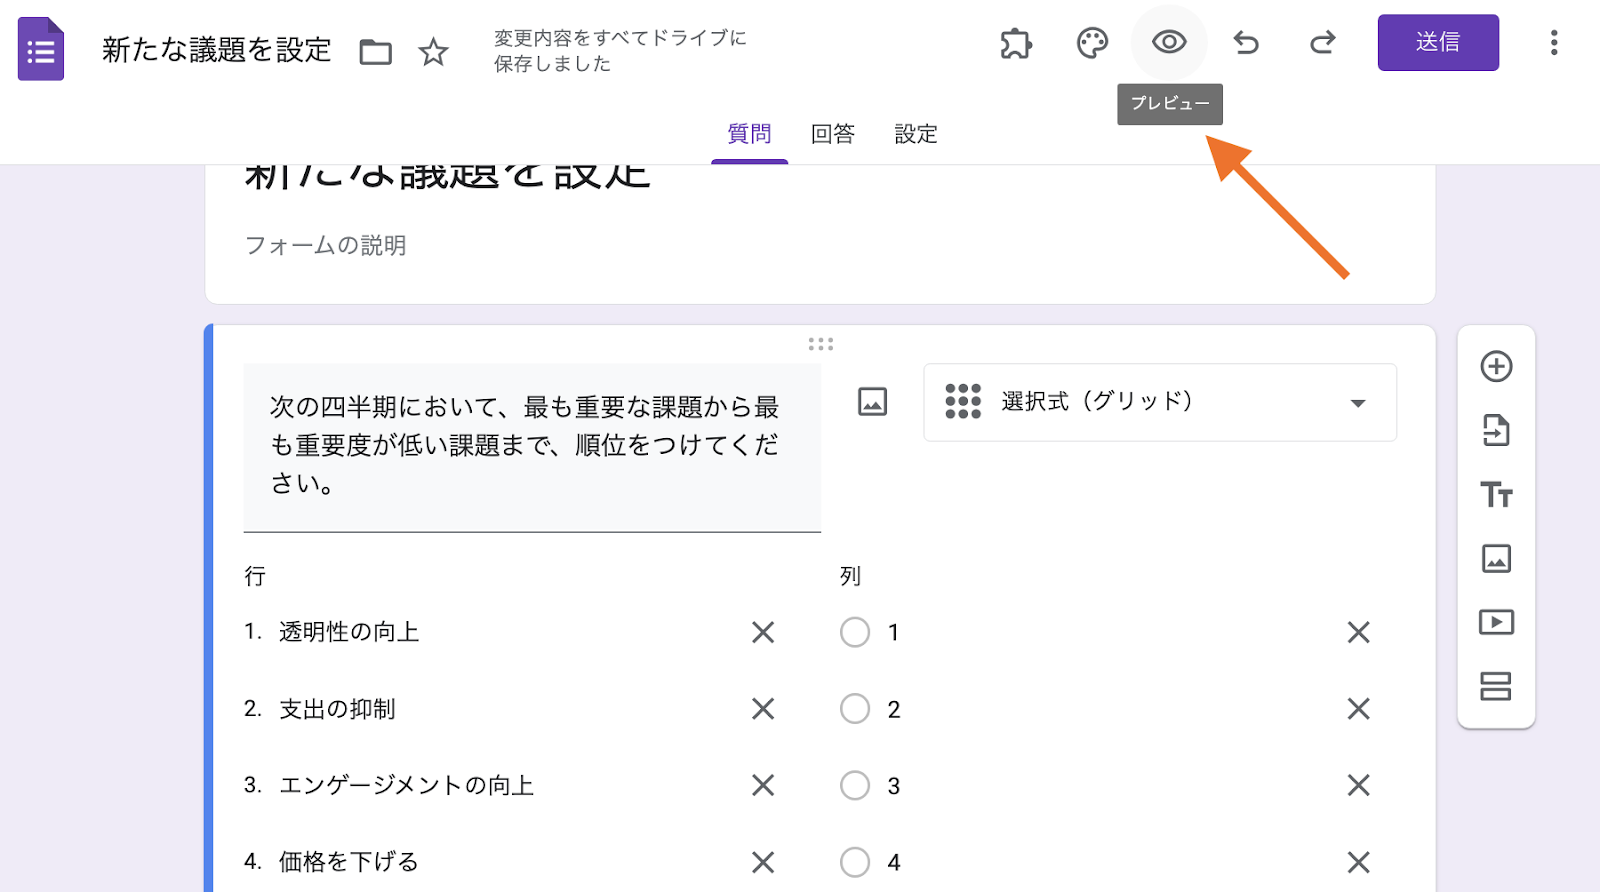Image resolution: width=1600 pixels, height=892 pixels.
Task: Open the 選択式（グリッド）question type dropdown
Action: (1159, 402)
